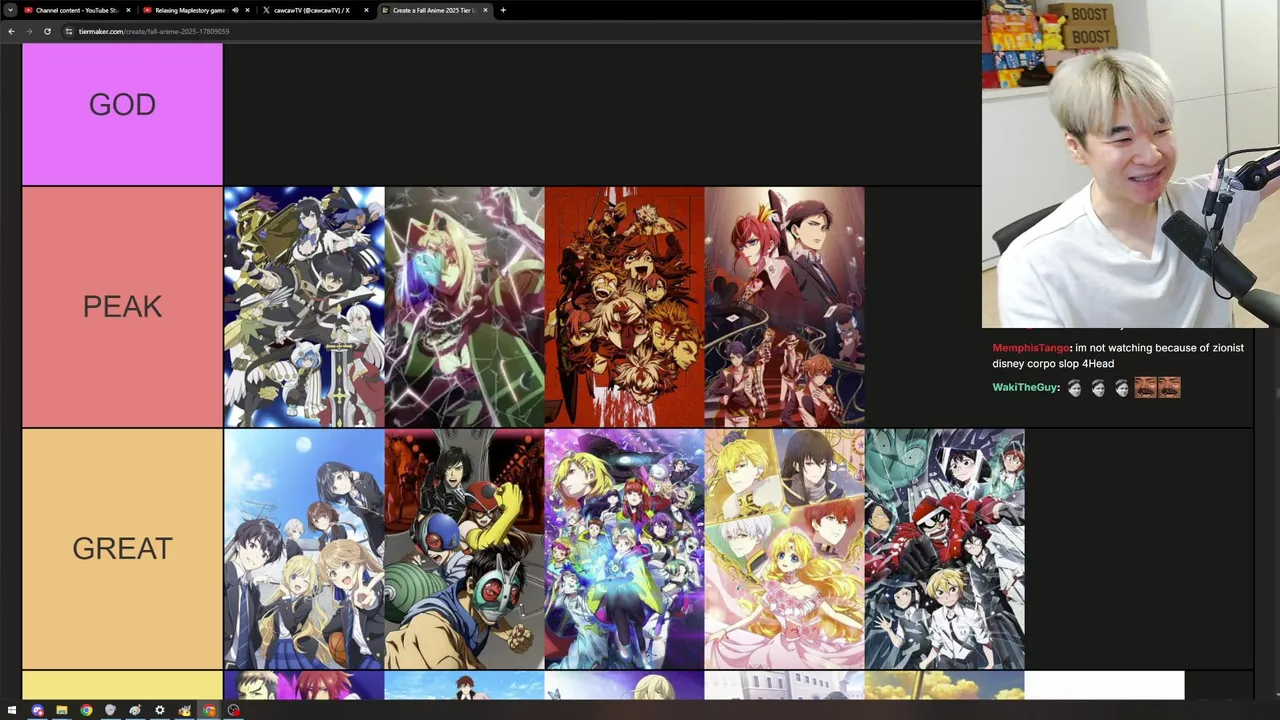Select the pink GOD tier label
Image resolution: width=1280 pixels, height=720 pixels.
coord(122,114)
